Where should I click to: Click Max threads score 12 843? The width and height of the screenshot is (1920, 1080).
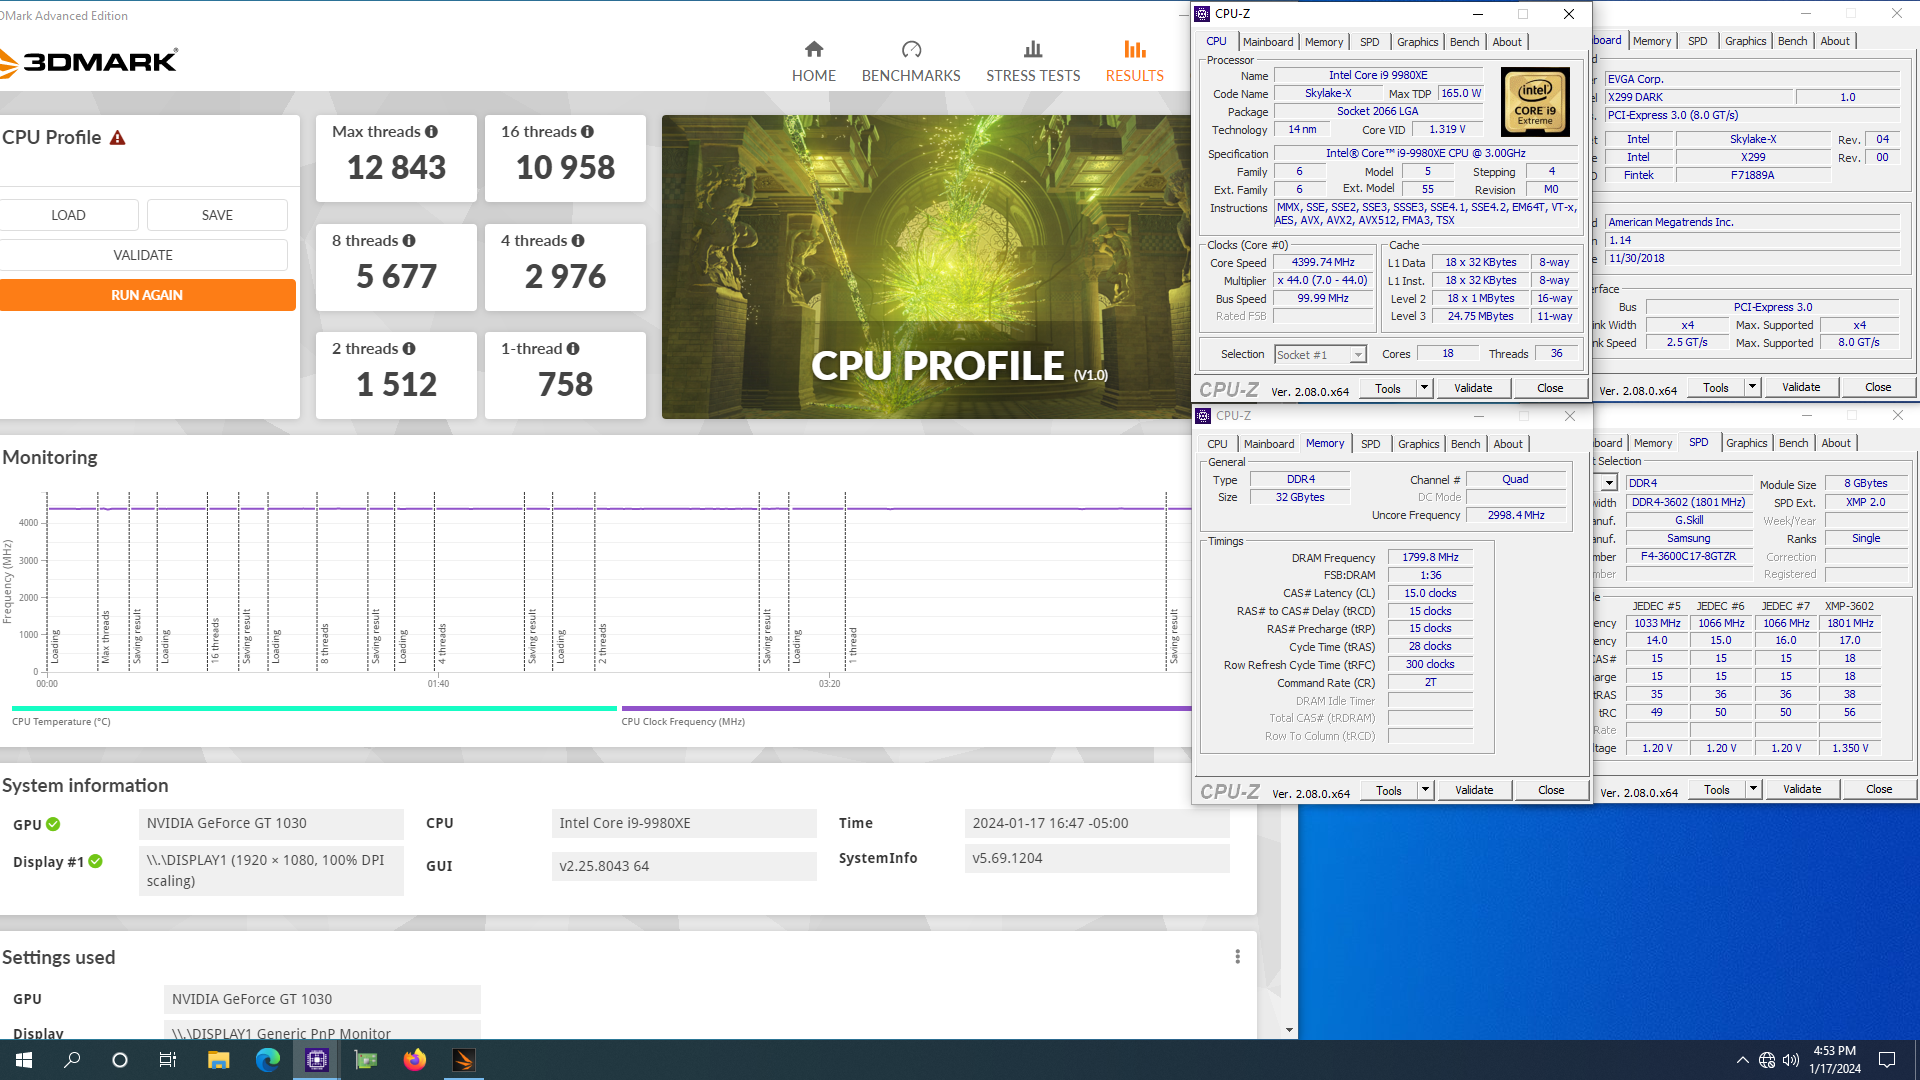[397, 168]
